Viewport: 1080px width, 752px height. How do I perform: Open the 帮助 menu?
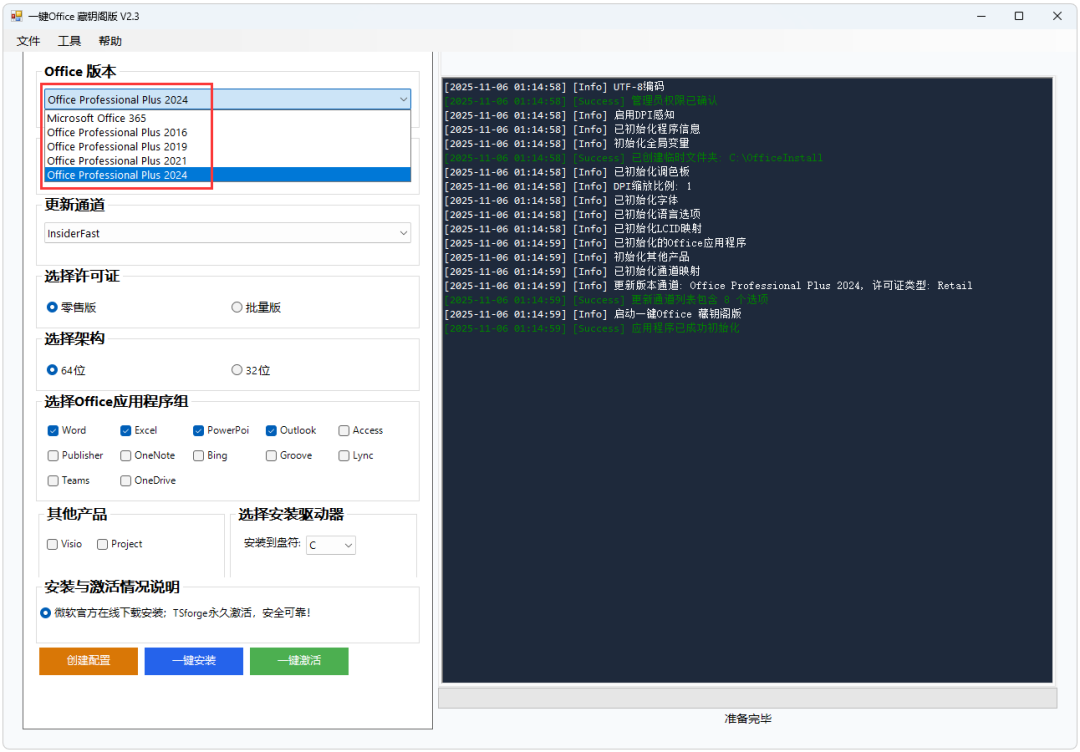point(110,41)
